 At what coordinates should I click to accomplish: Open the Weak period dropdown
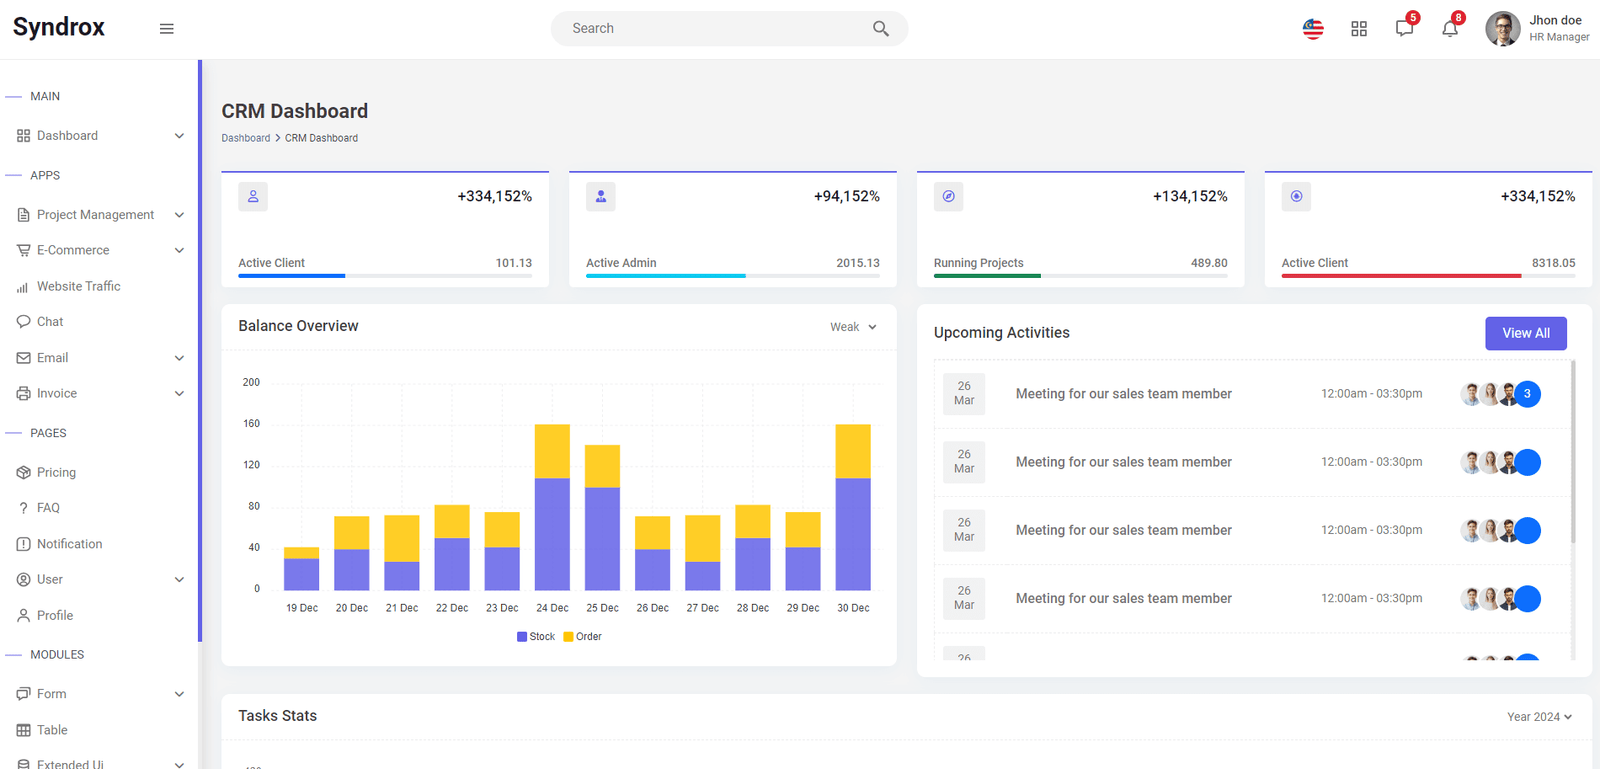tap(853, 327)
